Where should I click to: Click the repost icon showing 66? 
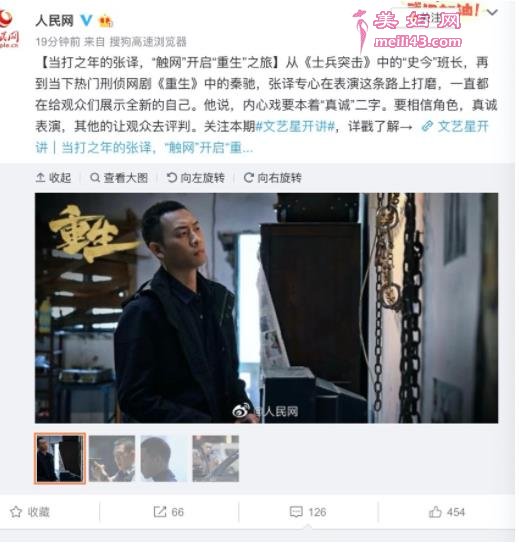[169, 512]
